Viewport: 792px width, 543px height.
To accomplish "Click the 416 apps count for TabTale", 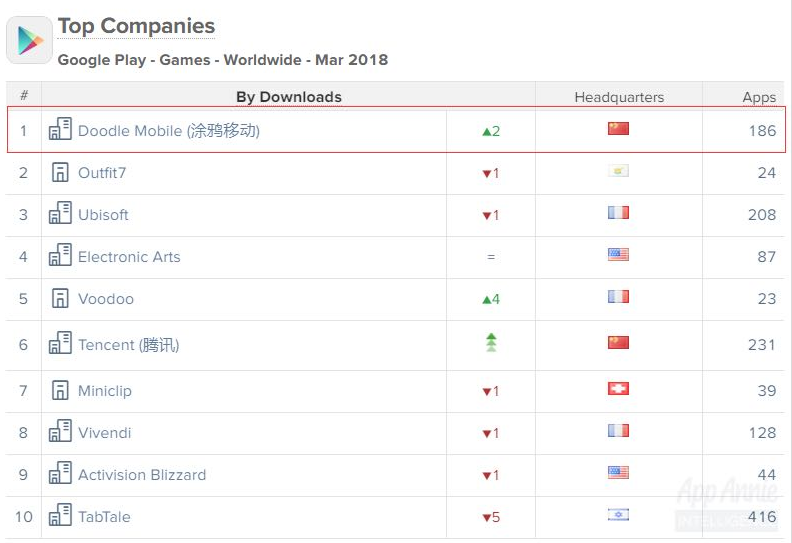I will click(762, 517).
